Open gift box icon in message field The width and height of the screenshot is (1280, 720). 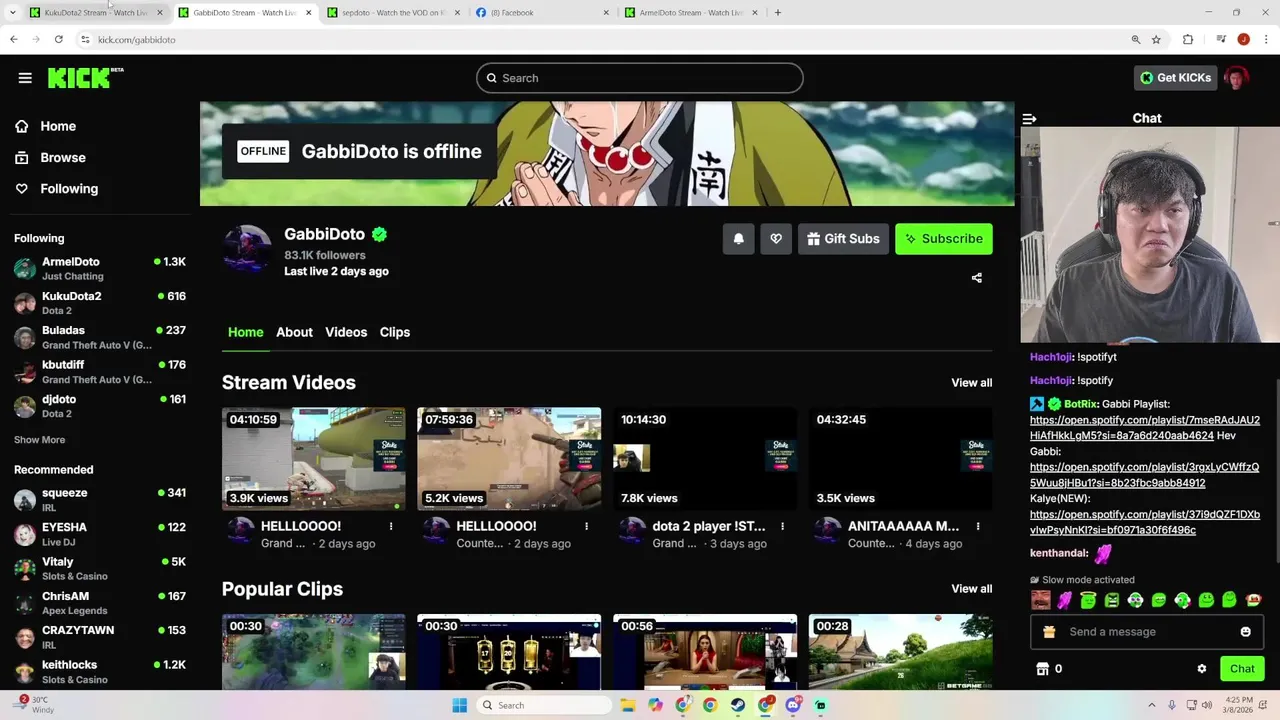[x=1049, y=632]
